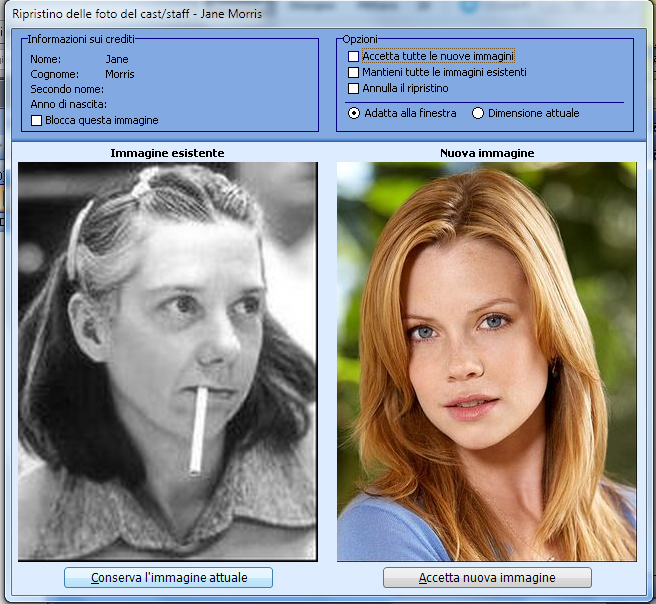
Task: Click the Immagine esistente heading
Action: click(x=167, y=153)
